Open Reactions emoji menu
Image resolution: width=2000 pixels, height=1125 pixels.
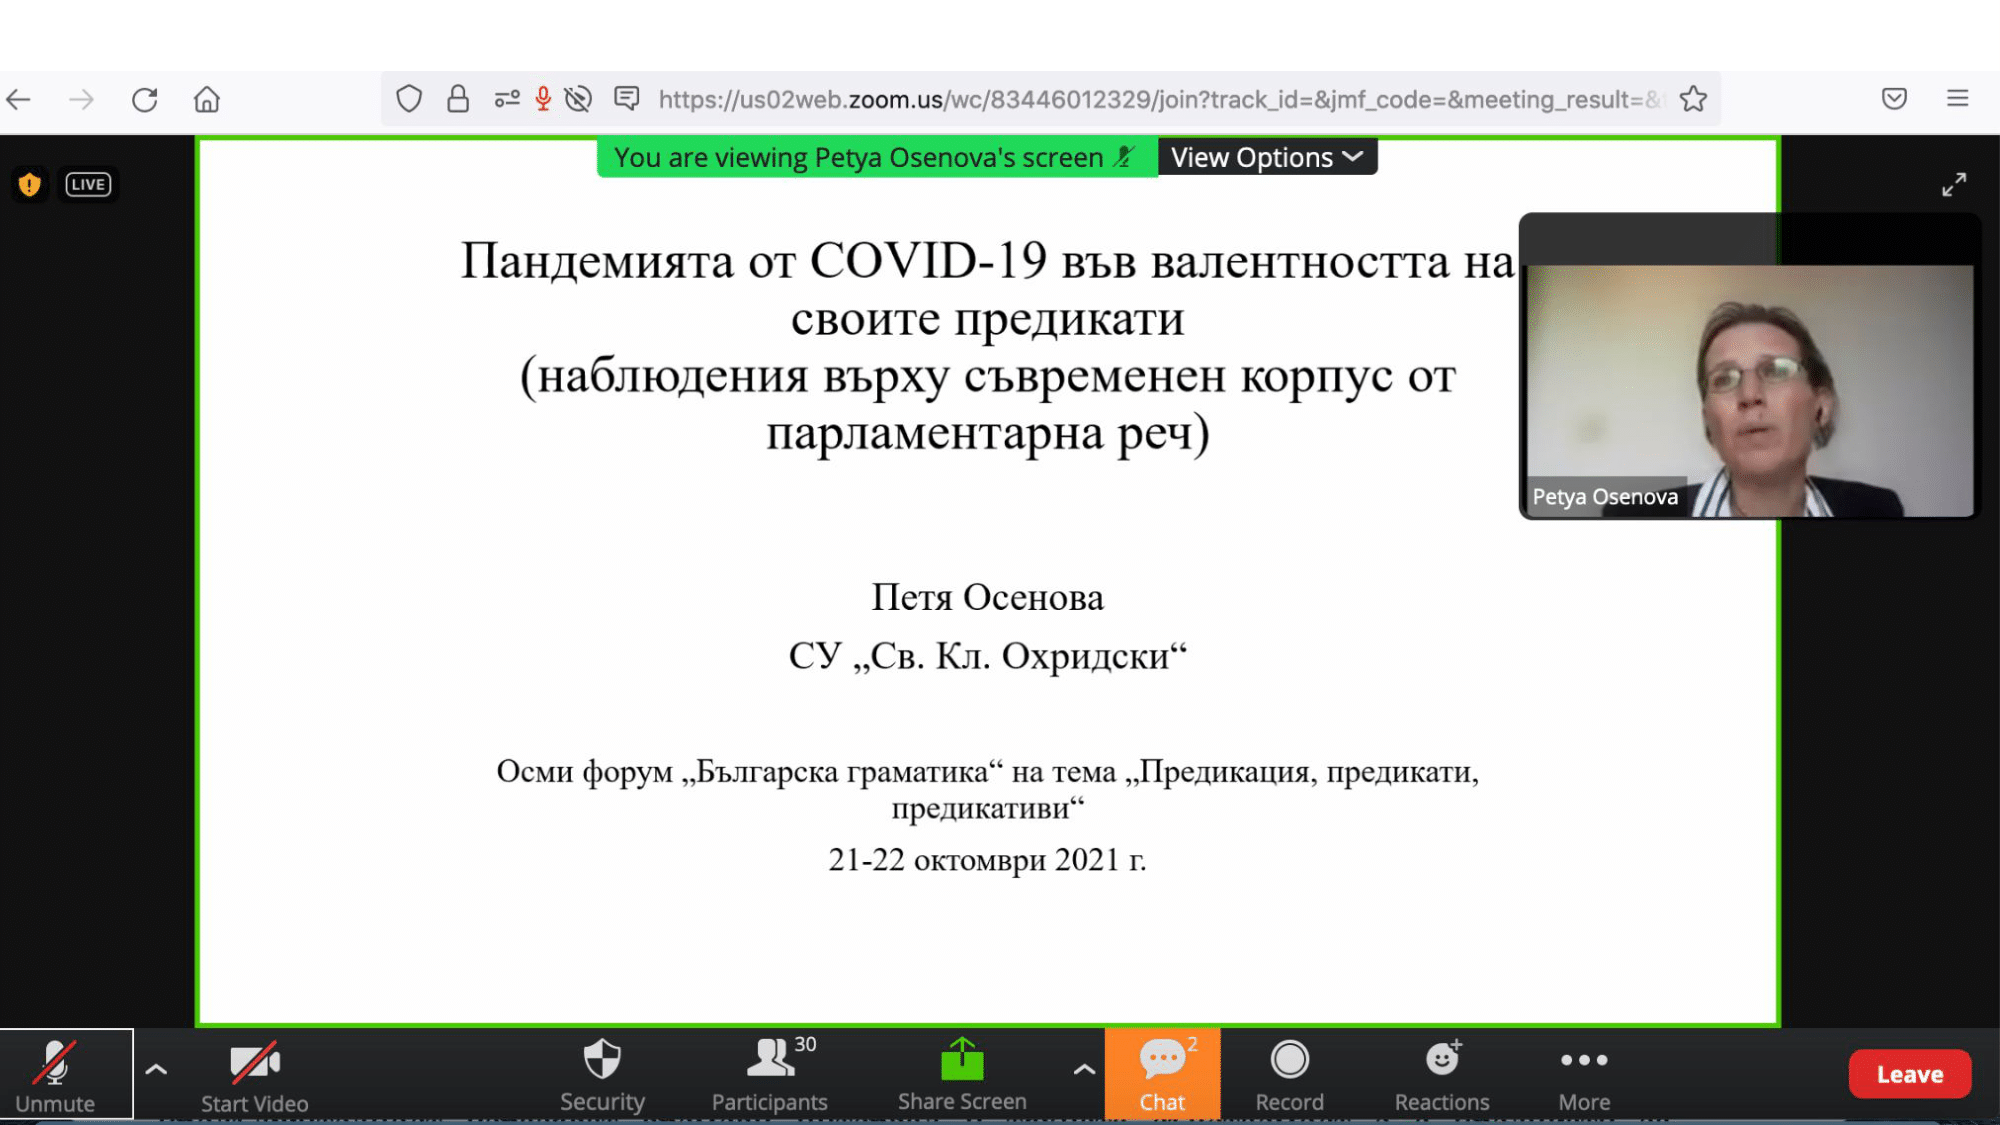1442,1073
